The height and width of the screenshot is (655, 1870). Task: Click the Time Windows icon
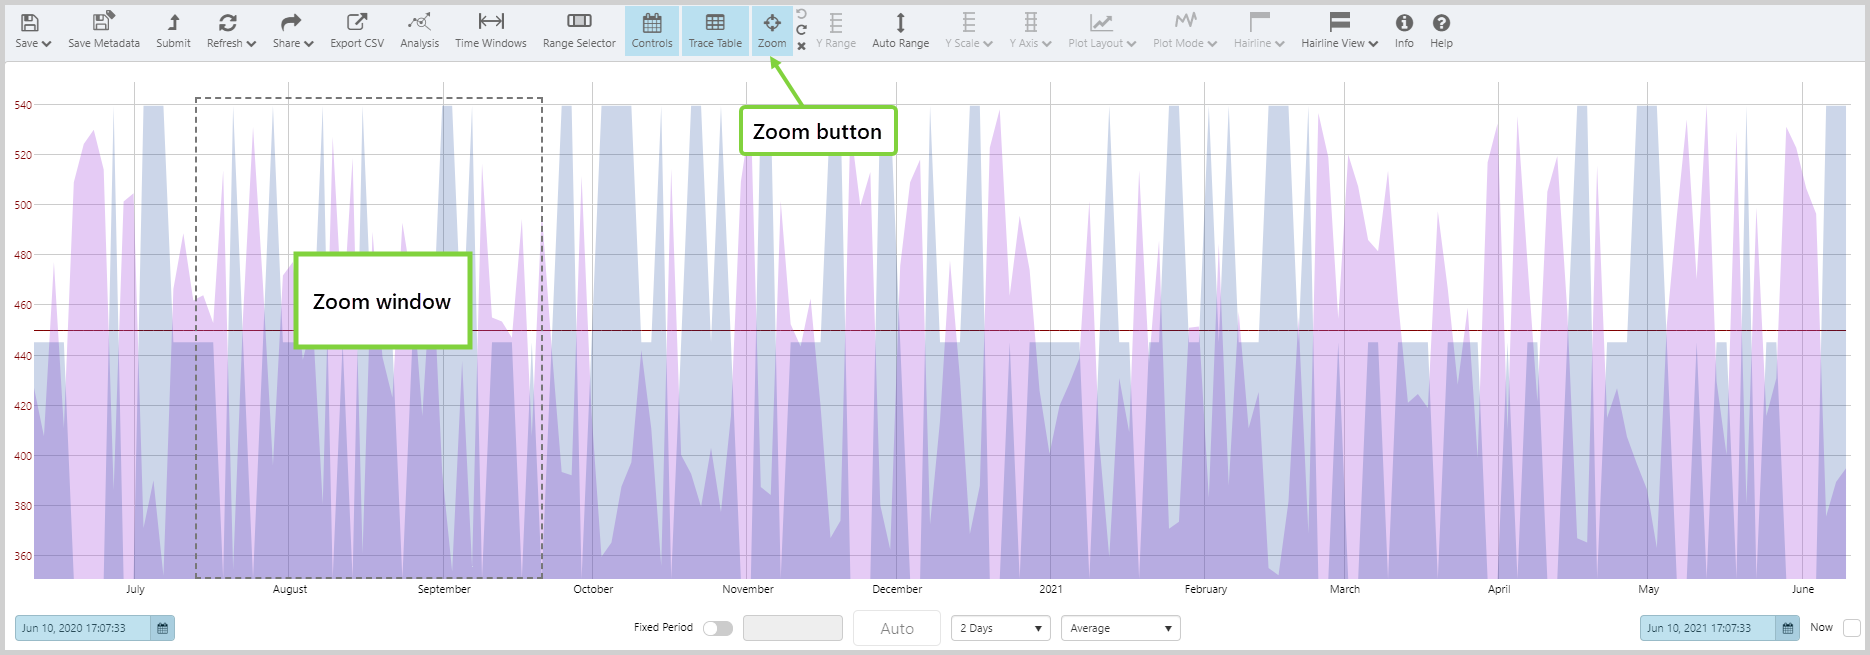coord(490,23)
